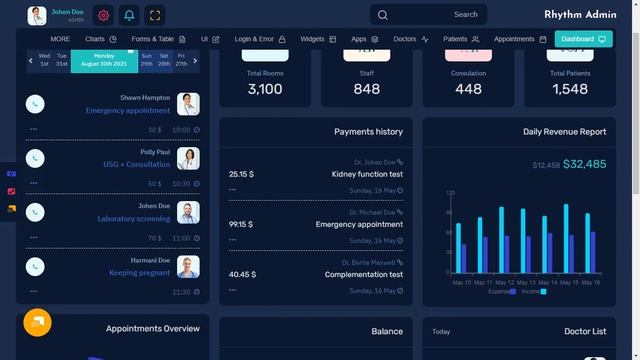Select Wed 1st date

tap(44, 60)
